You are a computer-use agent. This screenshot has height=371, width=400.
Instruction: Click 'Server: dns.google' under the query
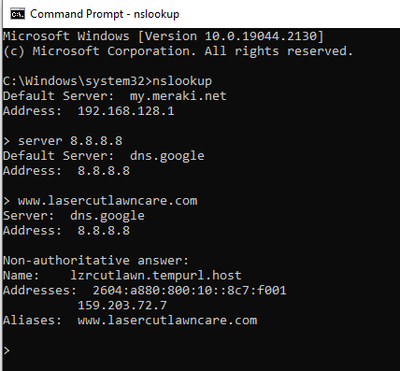[x=74, y=216]
